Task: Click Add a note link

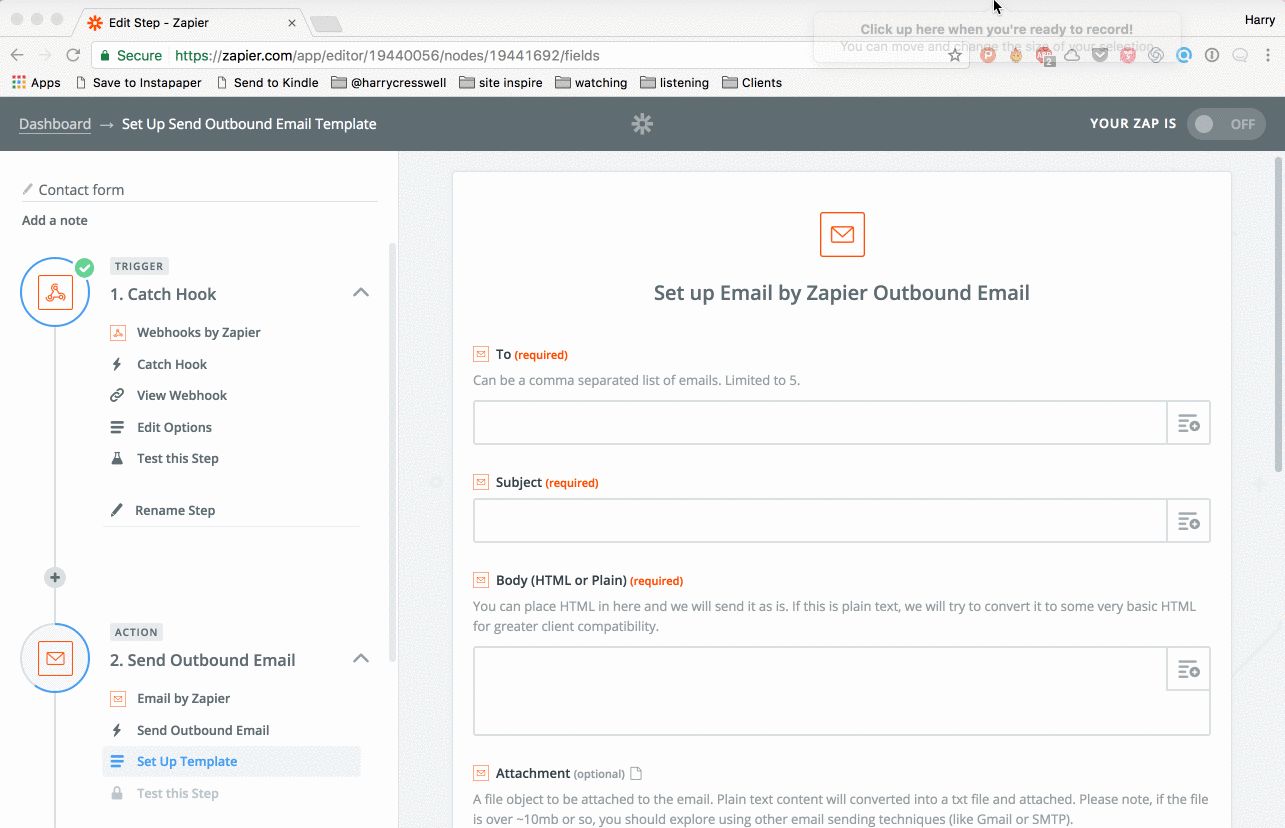Action: point(55,220)
